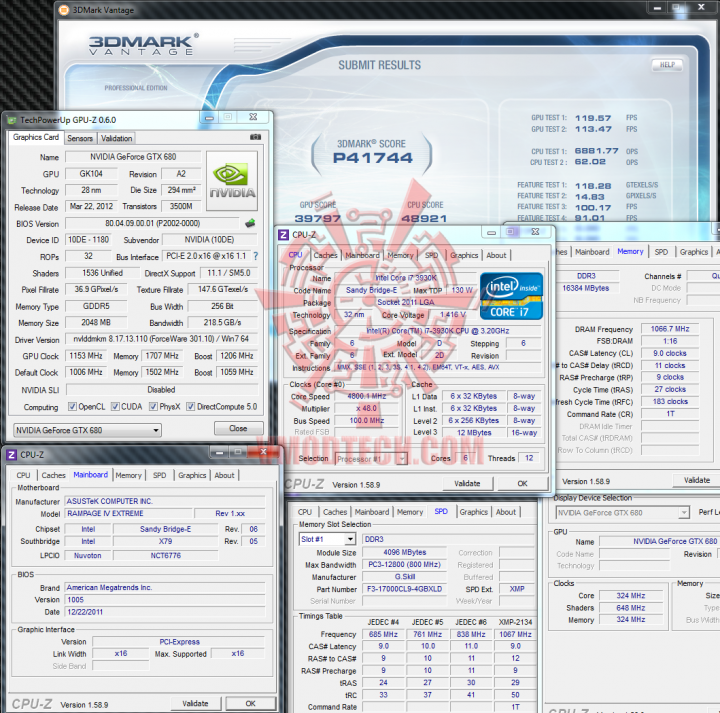This screenshot has width=720, height=713.
Task: Open Caches tab in CPU-Z processor window
Action: pos(326,255)
